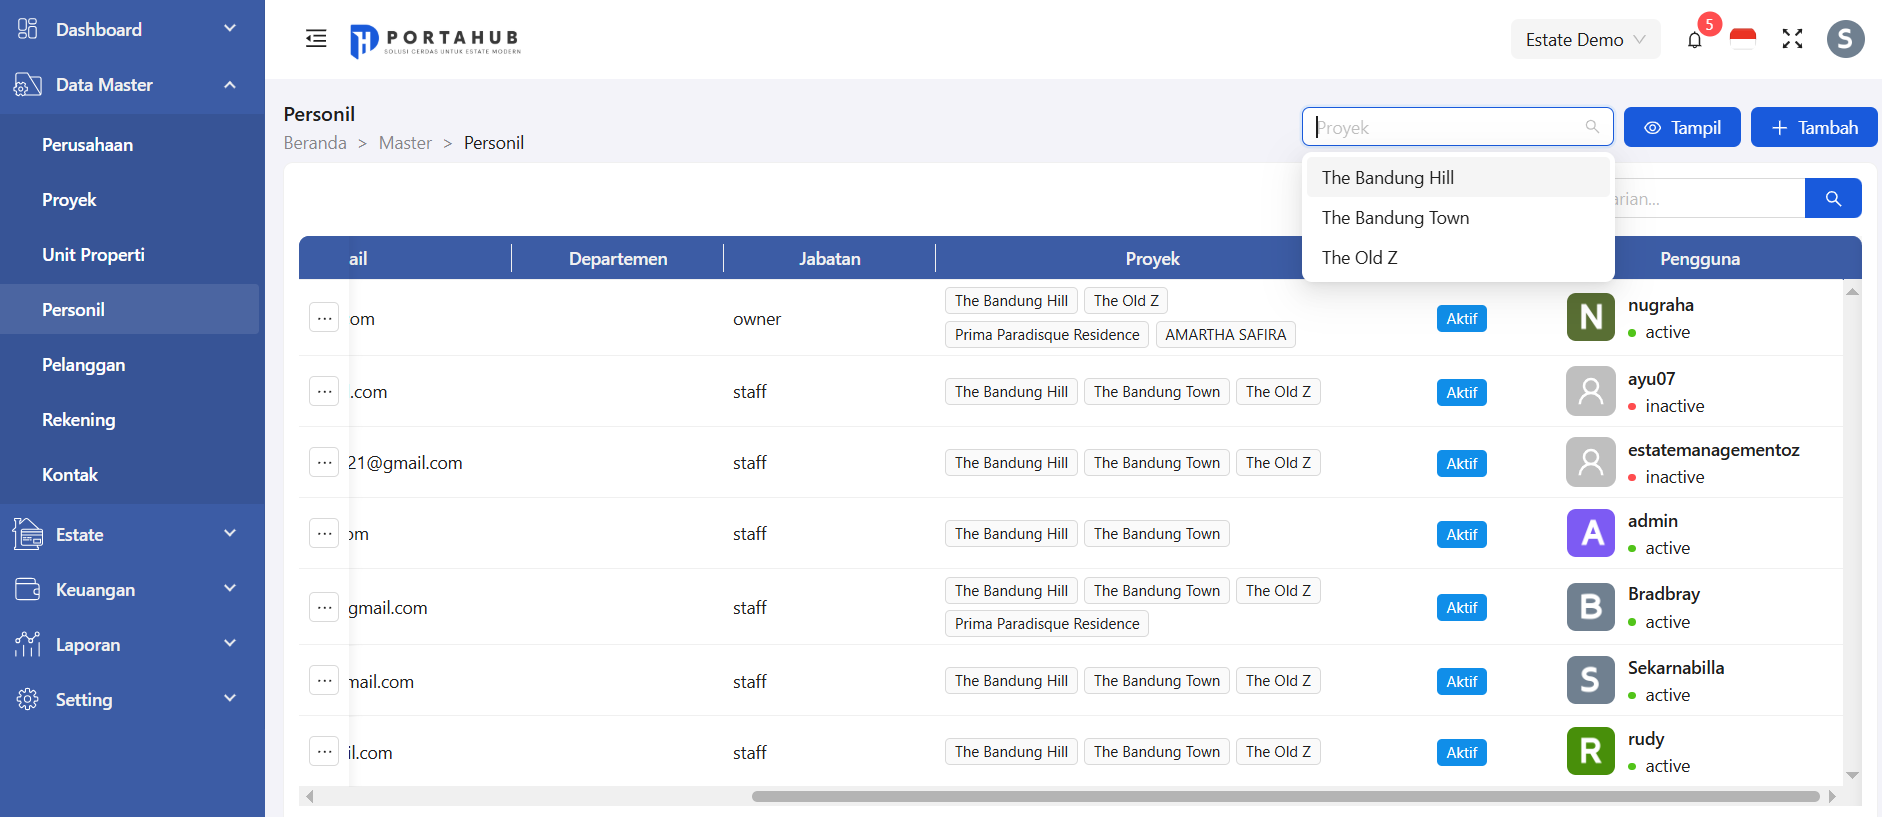Open Unit Properti in sidebar
Viewport: 1882px width, 817px height.
(93, 255)
